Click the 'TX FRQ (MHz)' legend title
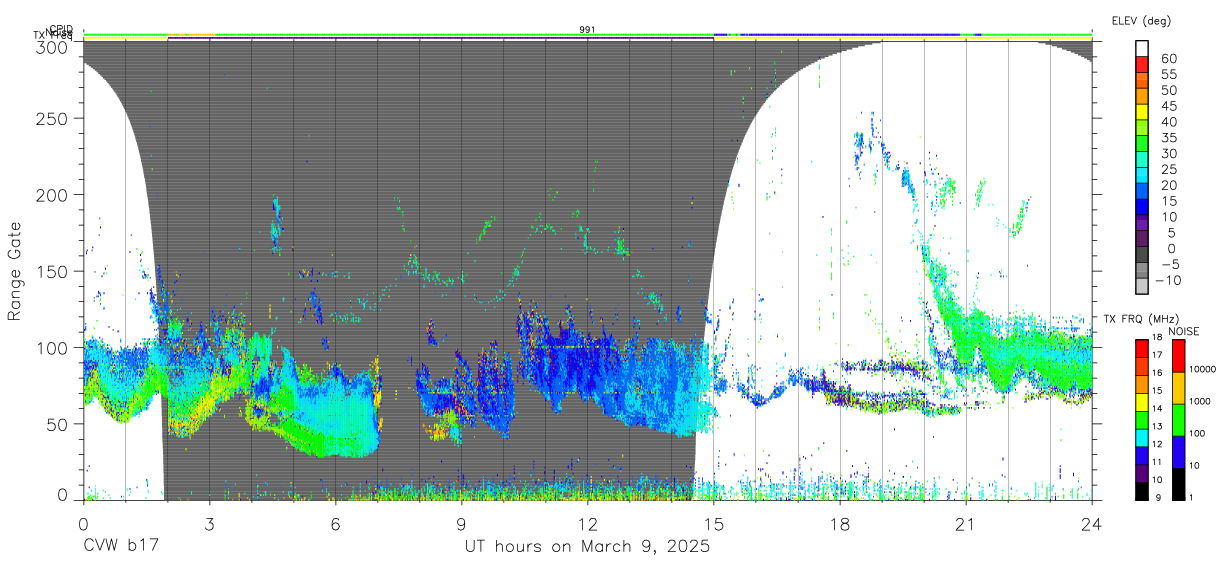The image size is (1228, 567). click(x=1140, y=318)
